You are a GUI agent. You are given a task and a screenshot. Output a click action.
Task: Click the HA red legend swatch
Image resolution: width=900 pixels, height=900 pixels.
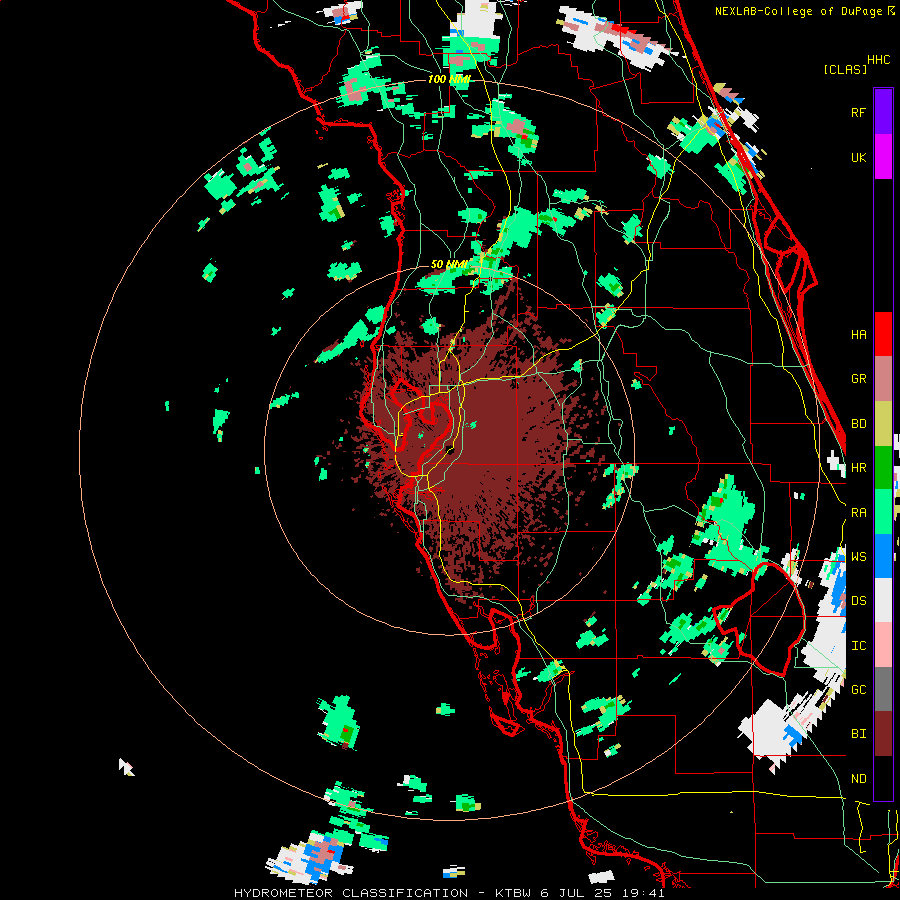click(883, 334)
